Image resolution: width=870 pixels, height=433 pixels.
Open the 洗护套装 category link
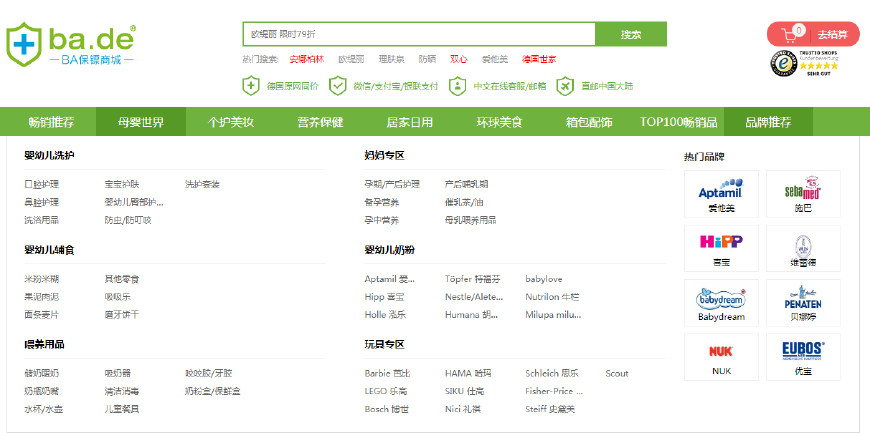point(203,184)
